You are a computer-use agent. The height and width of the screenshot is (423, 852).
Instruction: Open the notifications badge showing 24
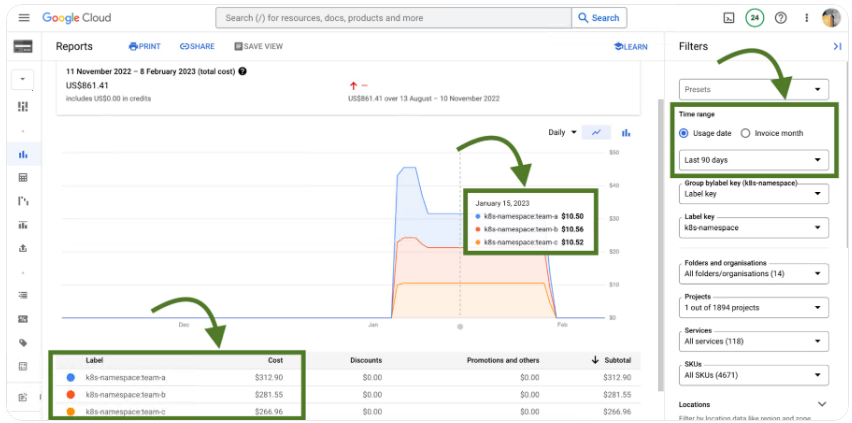(x=755, y=18)
